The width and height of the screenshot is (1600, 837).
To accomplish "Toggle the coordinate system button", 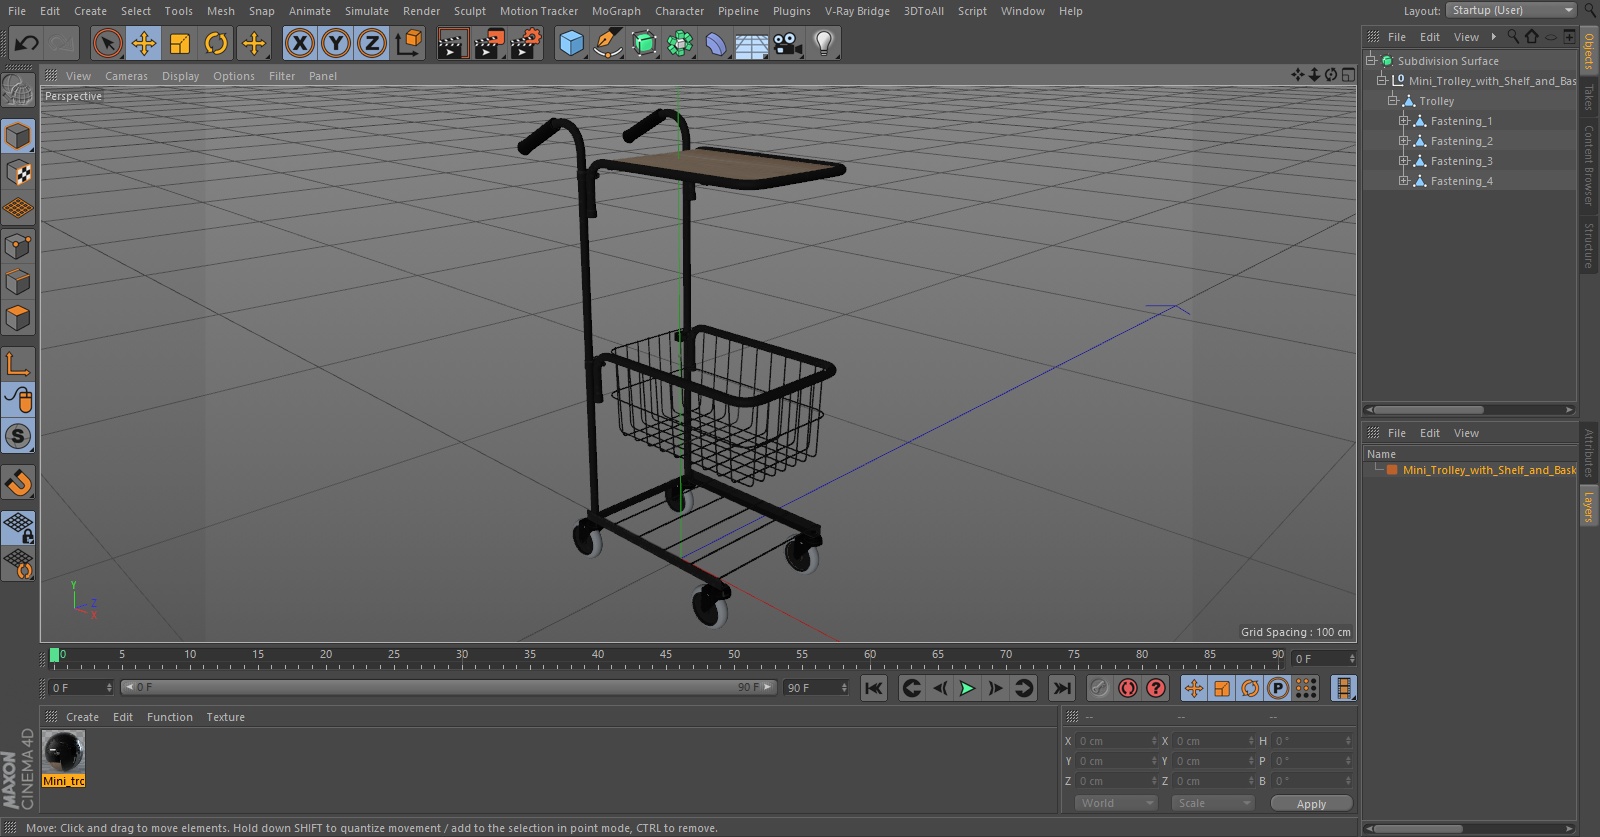I will tap(409, 43).
